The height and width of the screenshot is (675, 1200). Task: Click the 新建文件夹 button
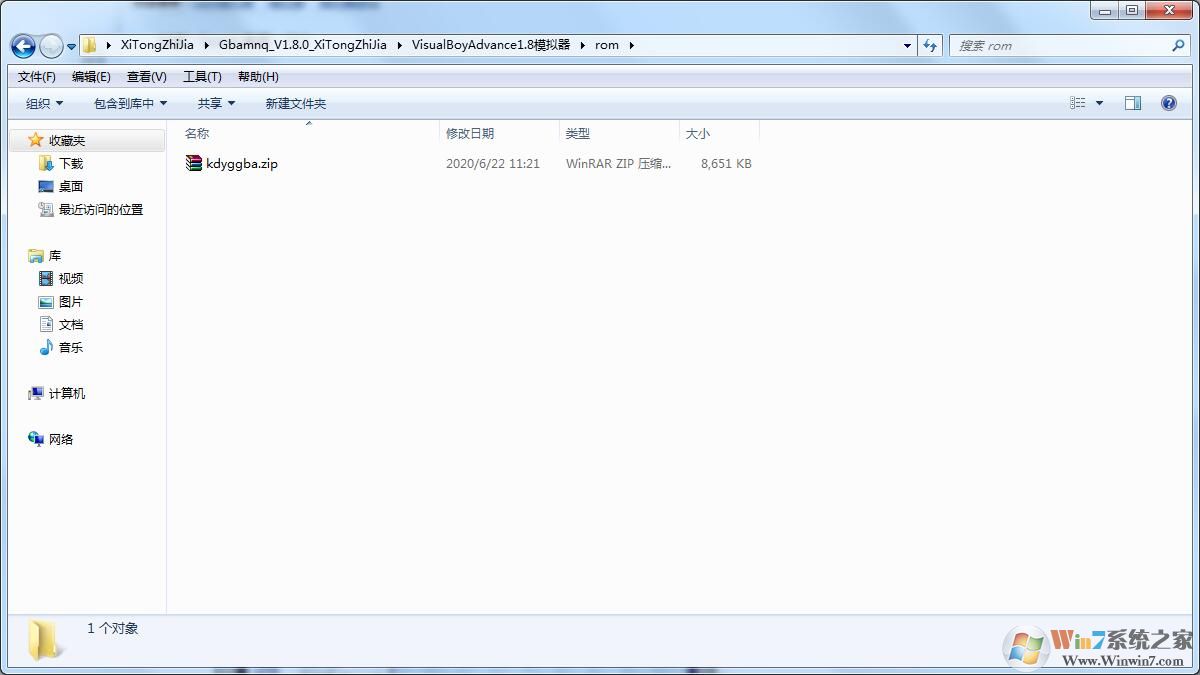pyautogui.click(x=296, y=103)
